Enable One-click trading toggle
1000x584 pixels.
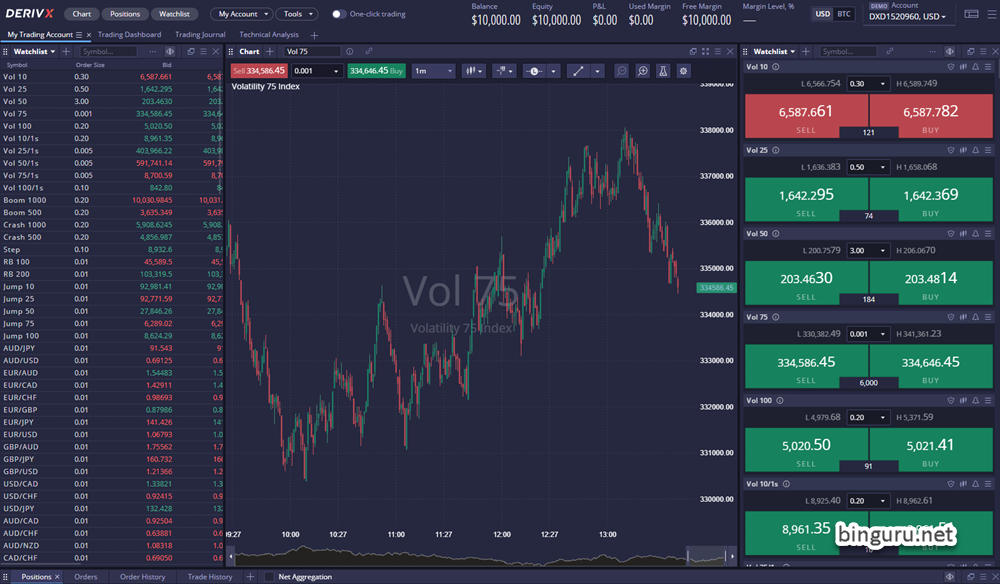[339, 14]
